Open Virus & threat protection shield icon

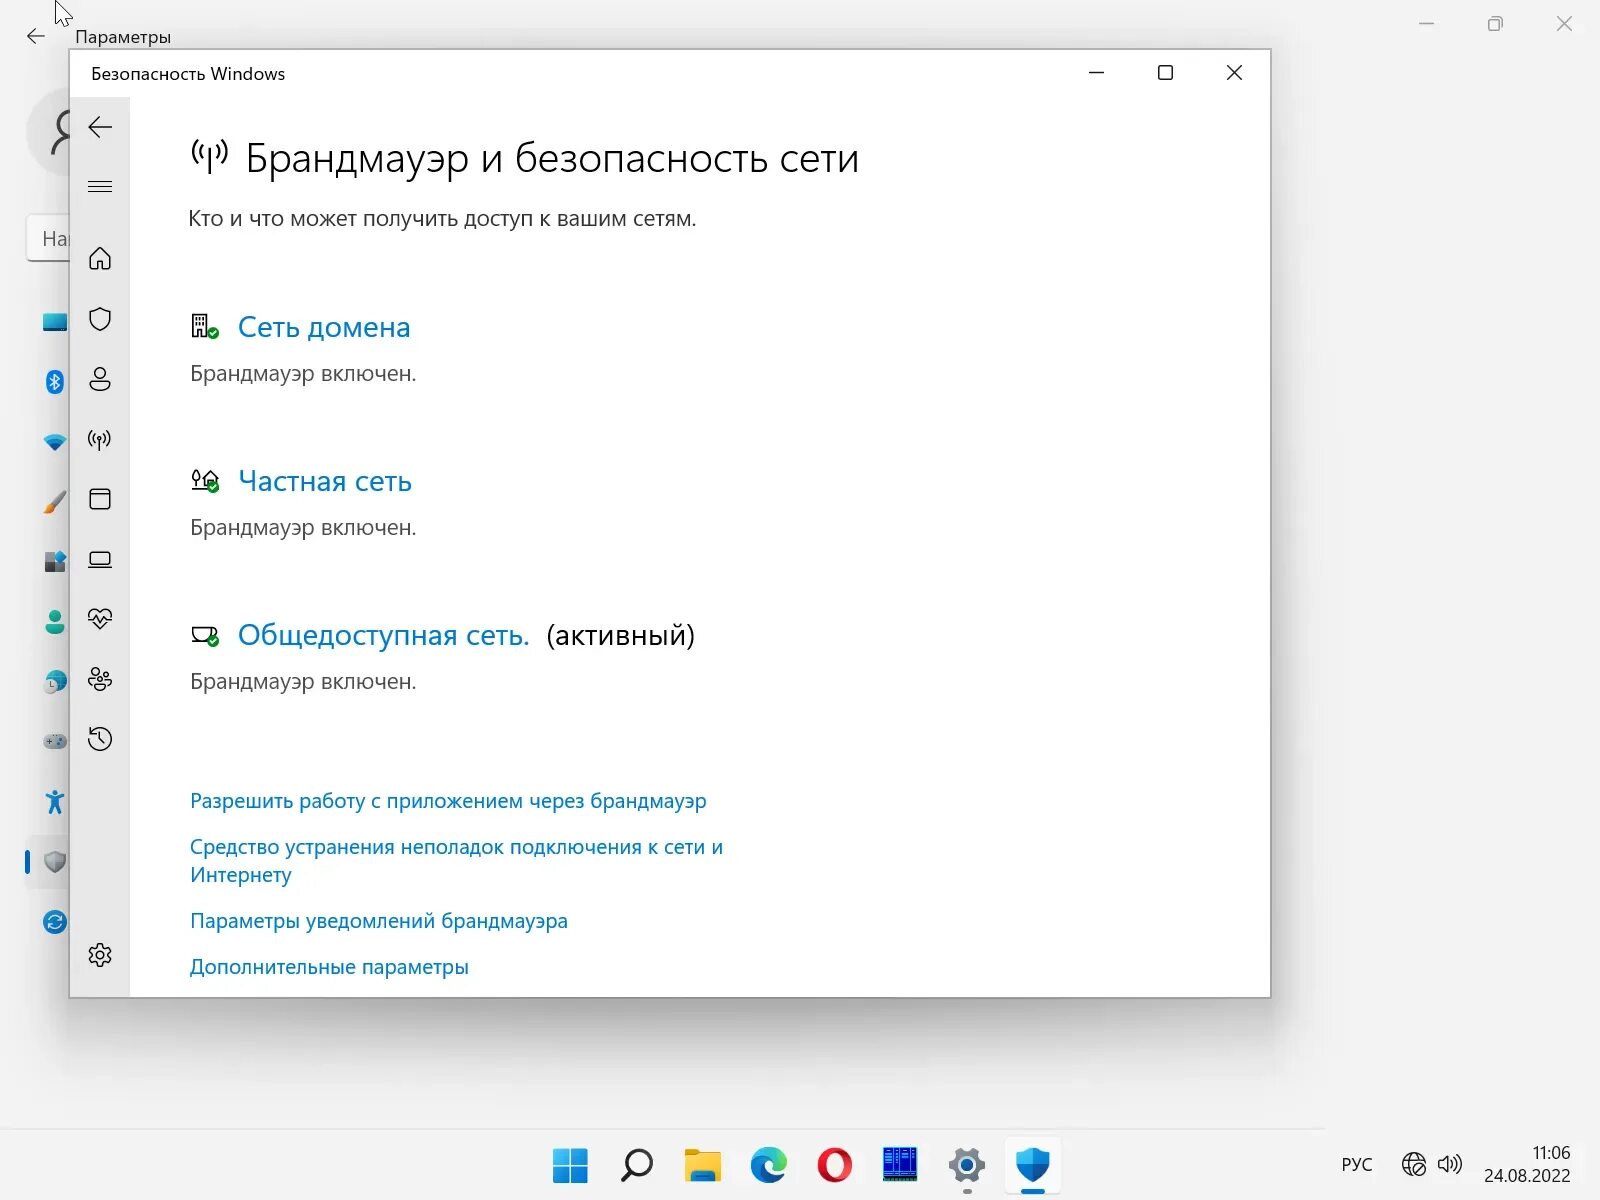[x=100, y=319]
